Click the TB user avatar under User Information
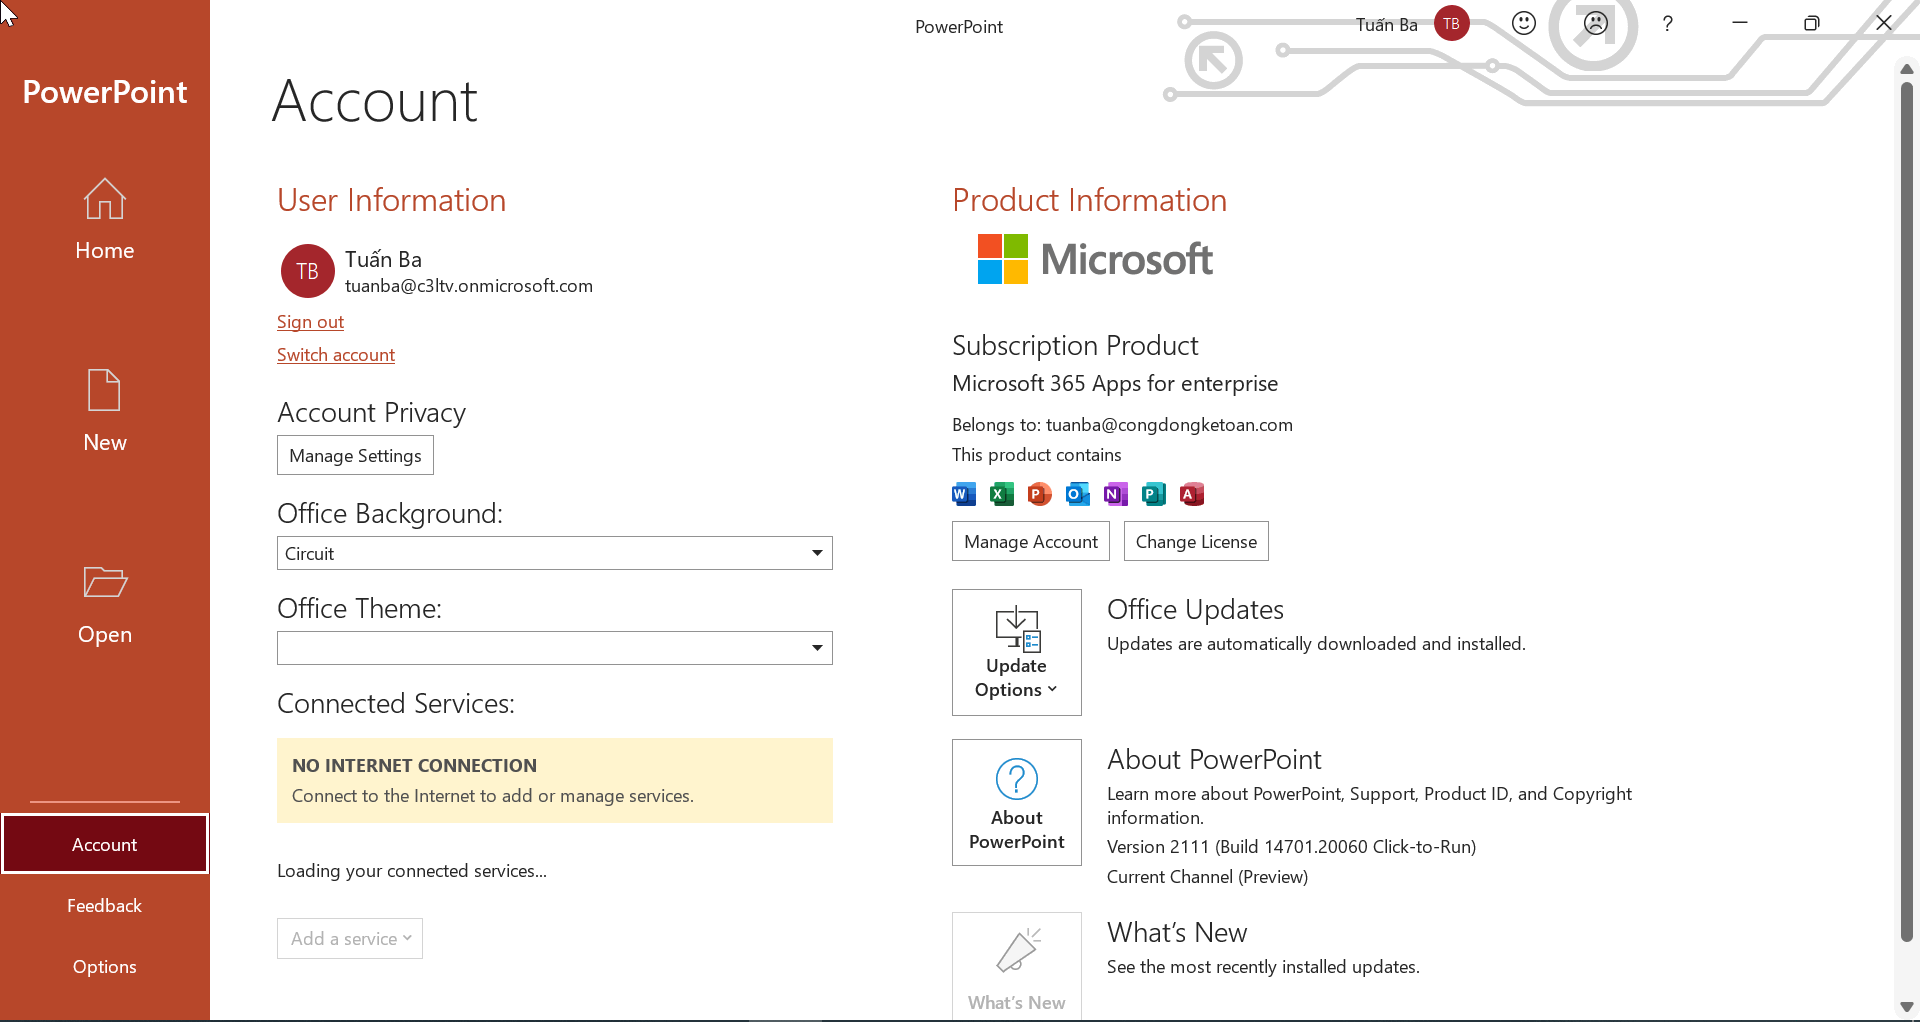 tap(307, 271)
